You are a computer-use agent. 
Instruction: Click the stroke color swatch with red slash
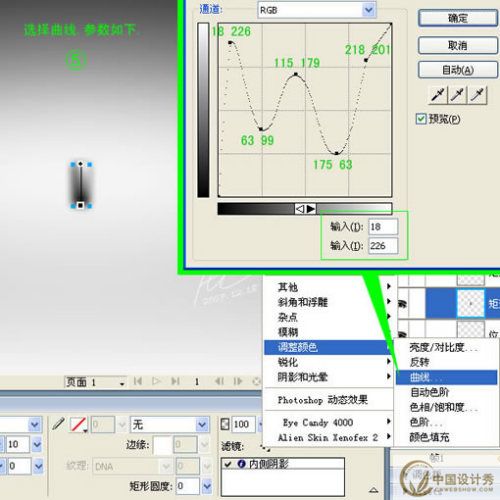(78, 425)
